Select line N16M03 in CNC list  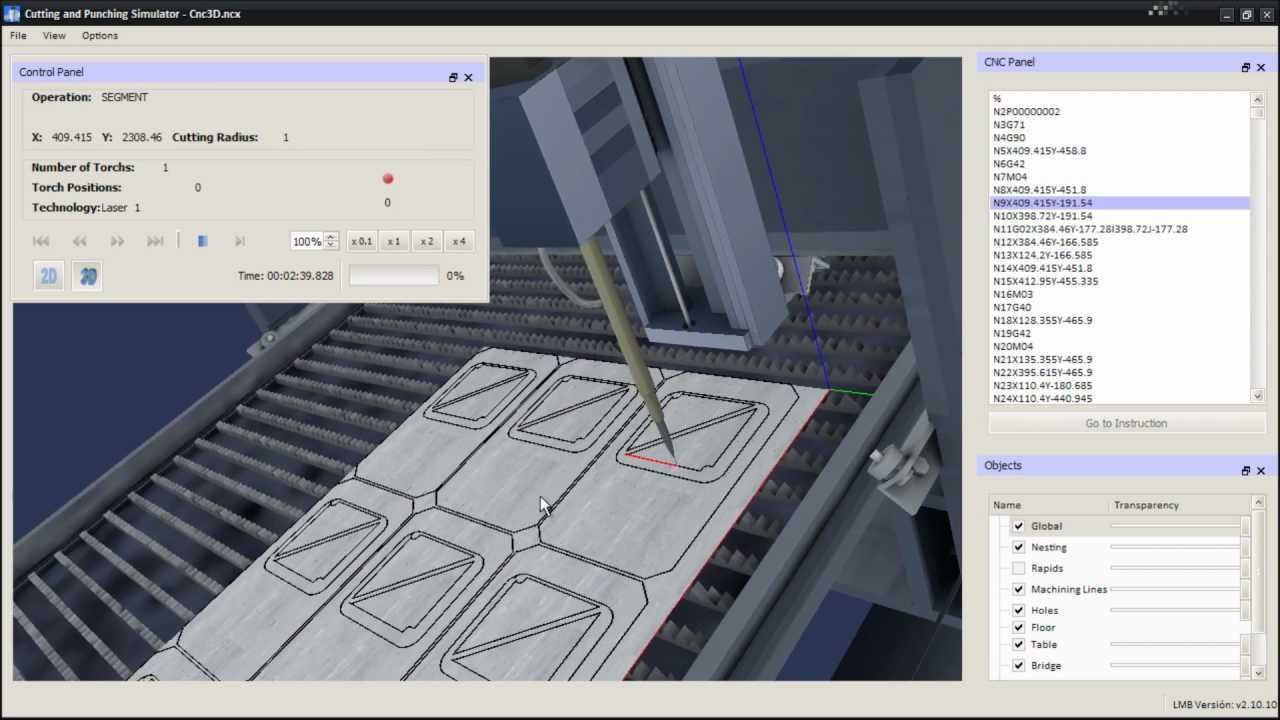point(1120,294)
